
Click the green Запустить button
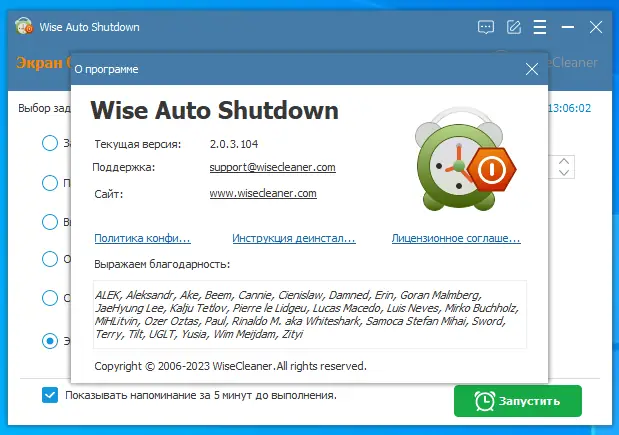pos(518,401)
